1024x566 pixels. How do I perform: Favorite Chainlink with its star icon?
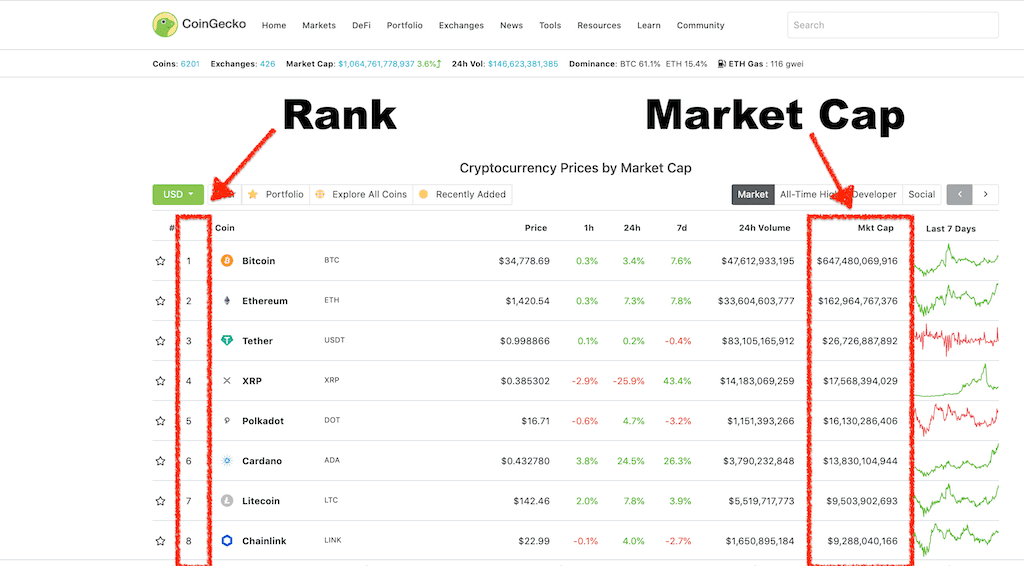pyautogui.click(x=160, y=541)
